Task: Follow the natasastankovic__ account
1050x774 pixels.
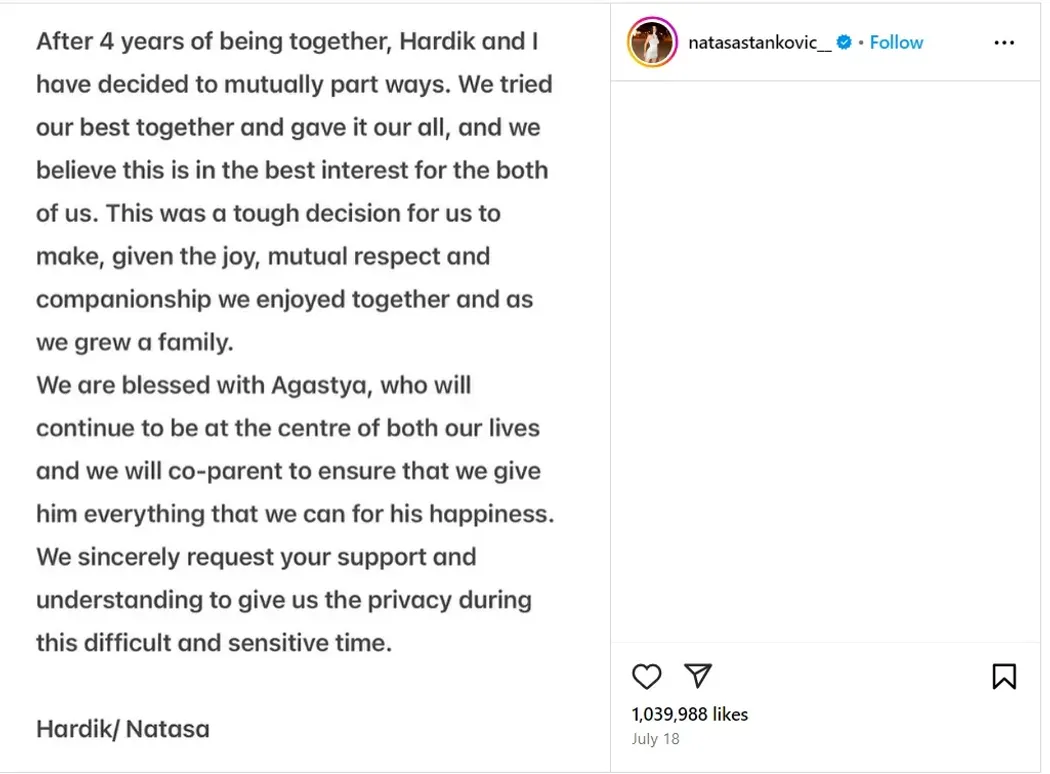Action: 896,42
